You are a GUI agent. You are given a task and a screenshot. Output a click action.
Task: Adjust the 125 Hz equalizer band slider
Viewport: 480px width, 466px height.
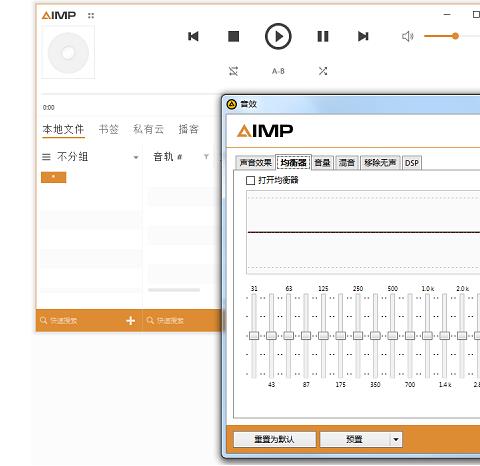pyautogui.click(x=323, y=335)
